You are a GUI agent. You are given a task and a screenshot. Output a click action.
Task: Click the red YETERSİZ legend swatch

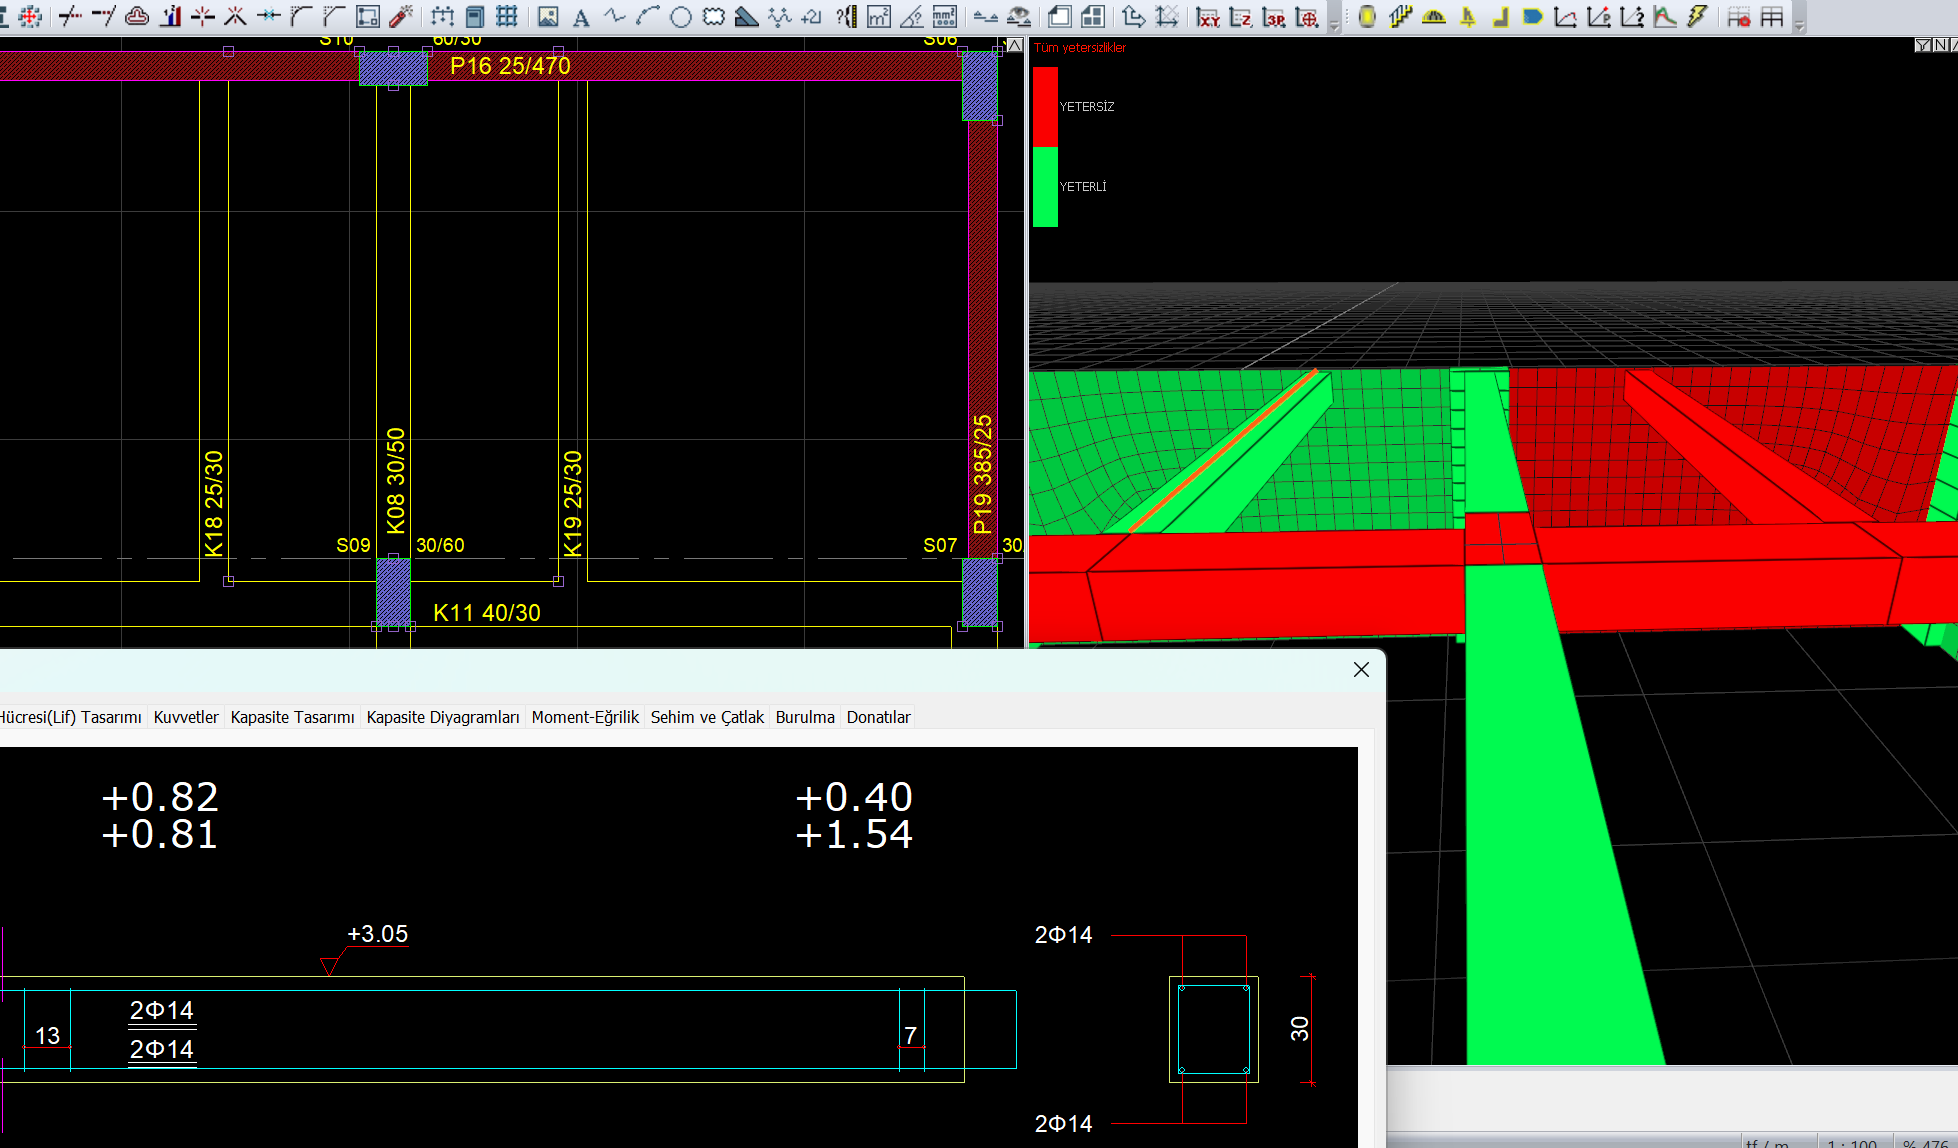(x=1045, y=107)
